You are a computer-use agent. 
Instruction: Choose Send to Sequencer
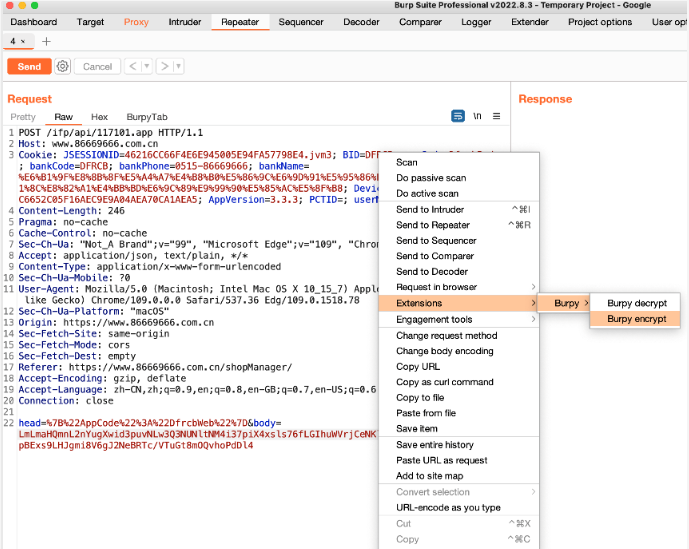[459, 240]
